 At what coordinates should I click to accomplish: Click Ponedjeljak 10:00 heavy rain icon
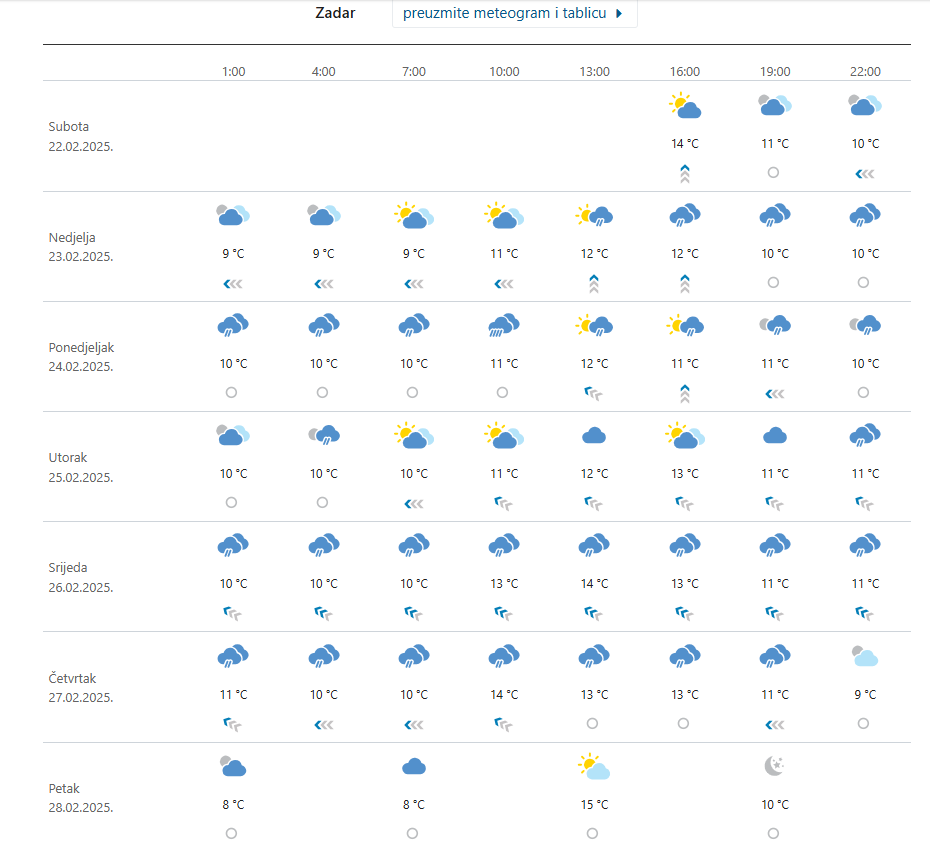coord(504,325)
